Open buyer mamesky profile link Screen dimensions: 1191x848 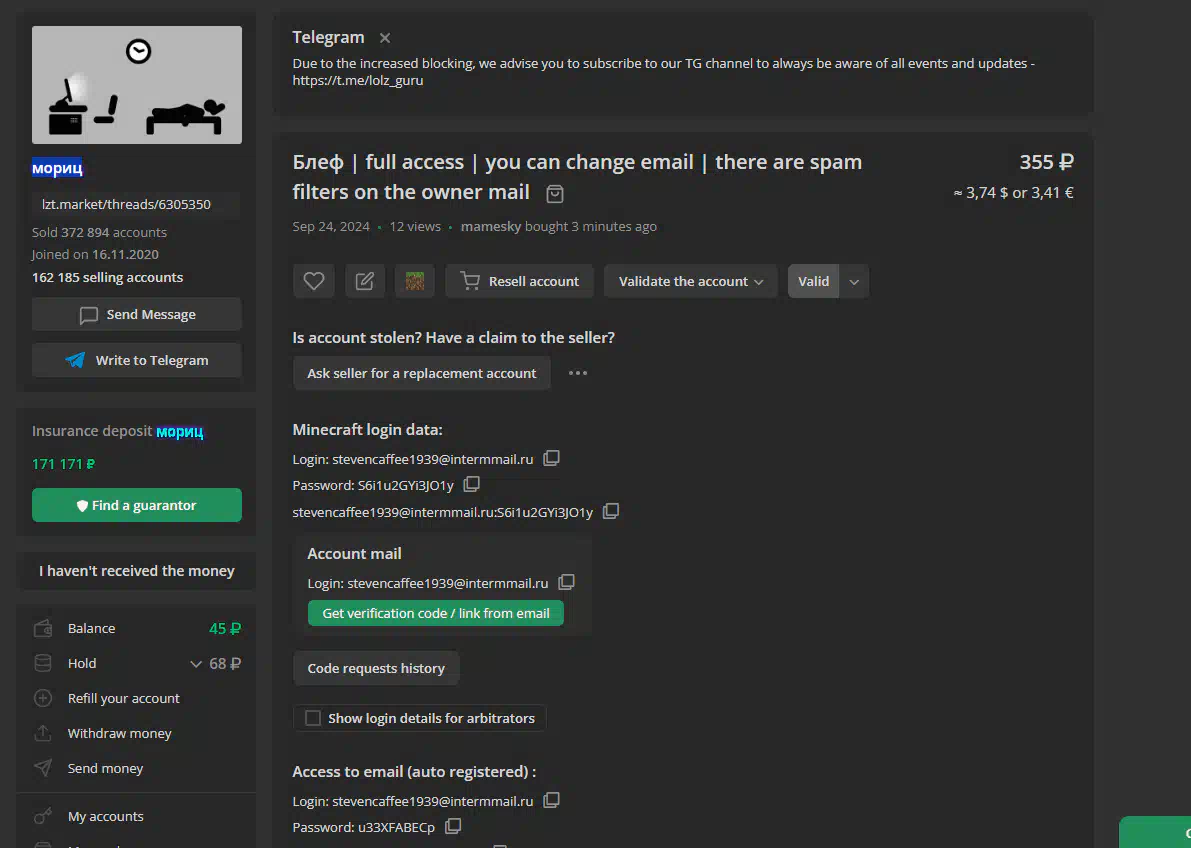pos(491,226)
